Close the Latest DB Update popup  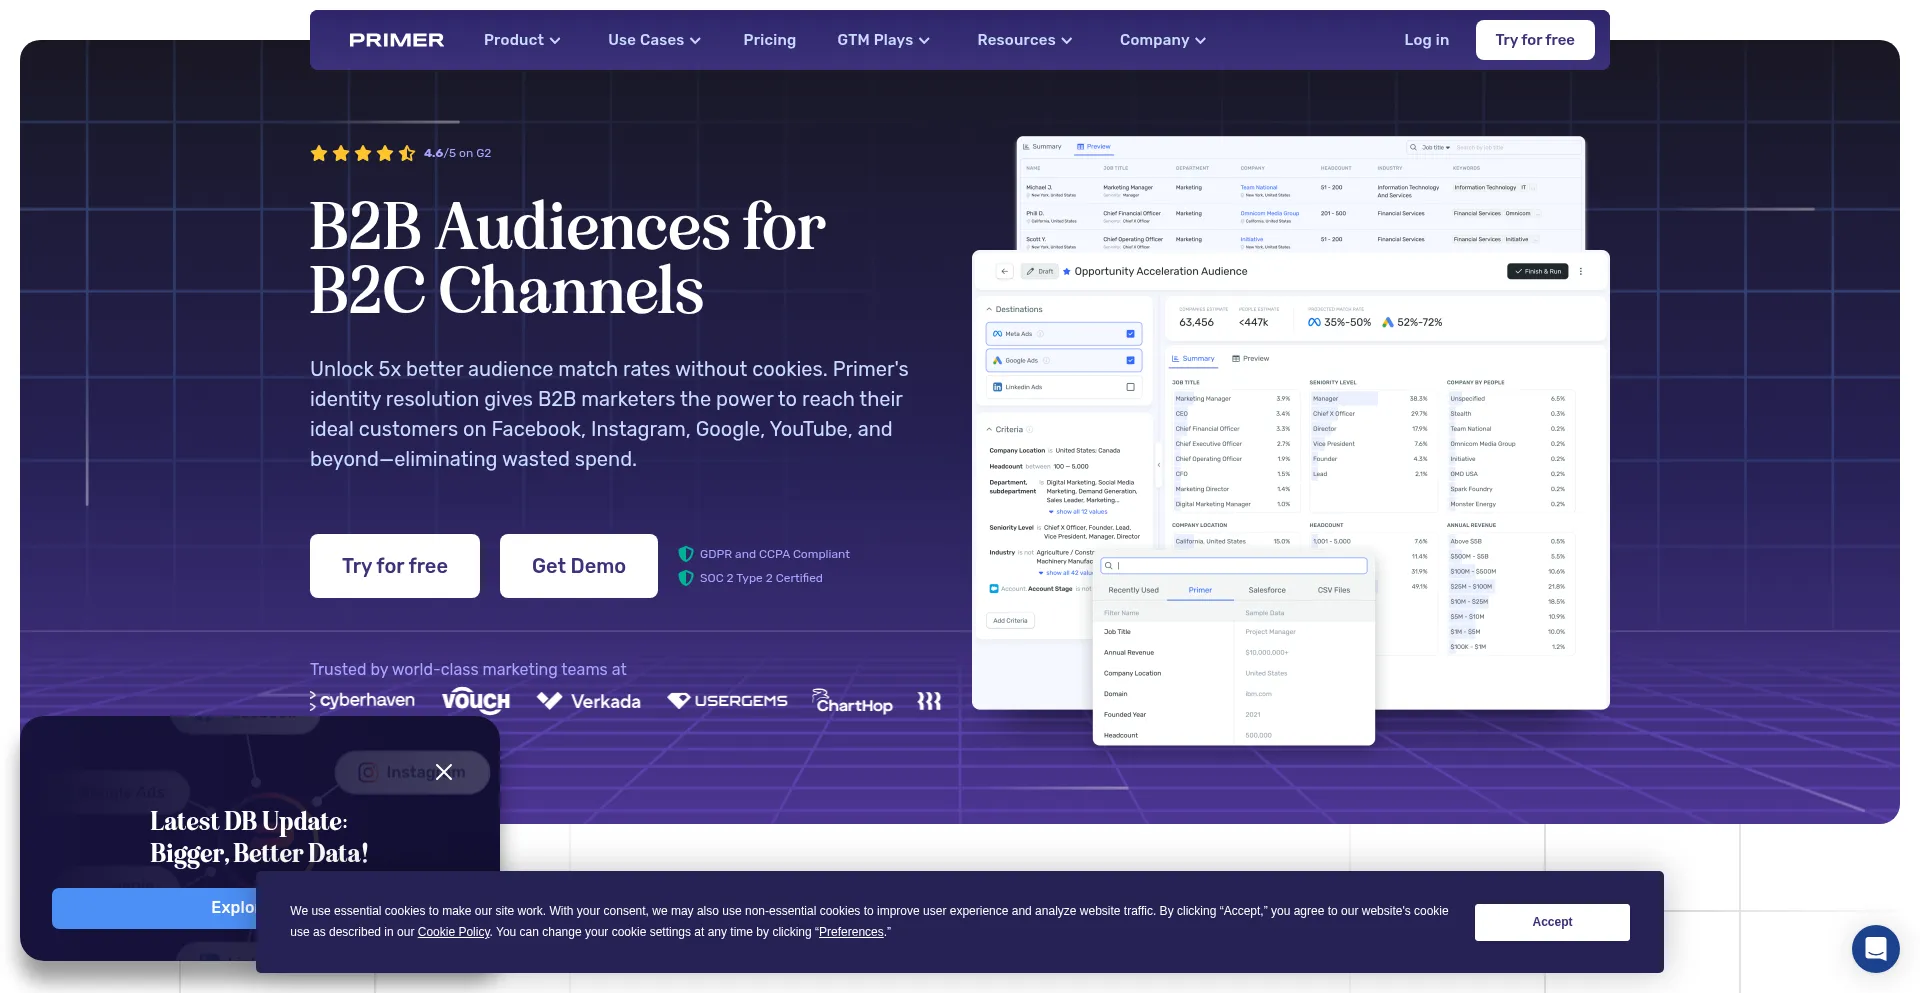coord(444,772)
